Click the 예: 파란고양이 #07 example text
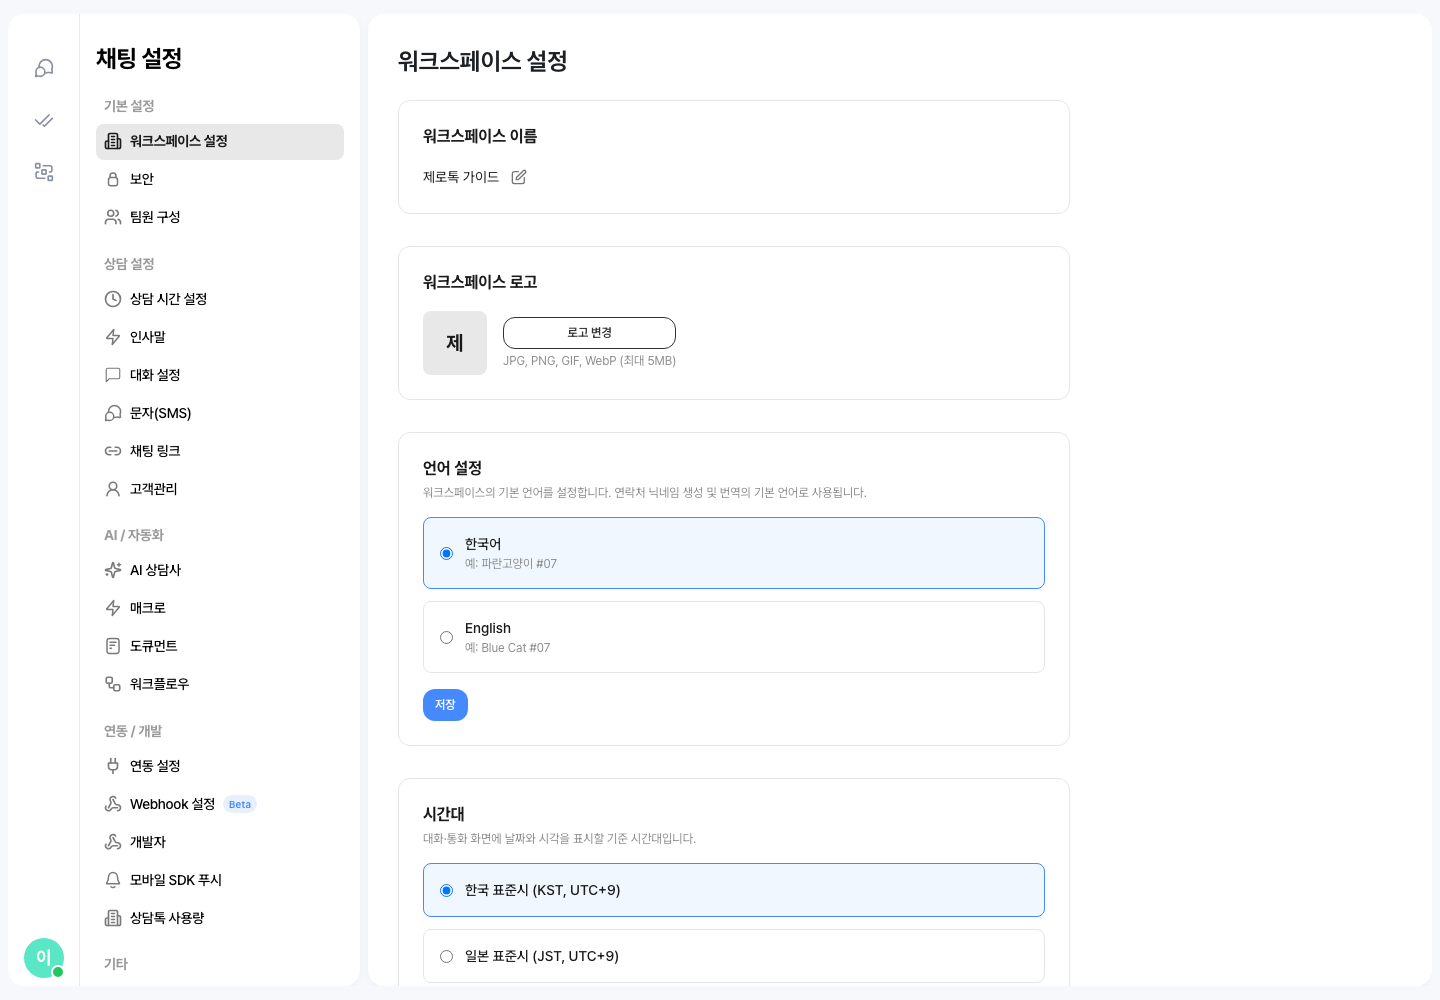The width and height of the screenshot is (1440, 1000). pos(511,564)
